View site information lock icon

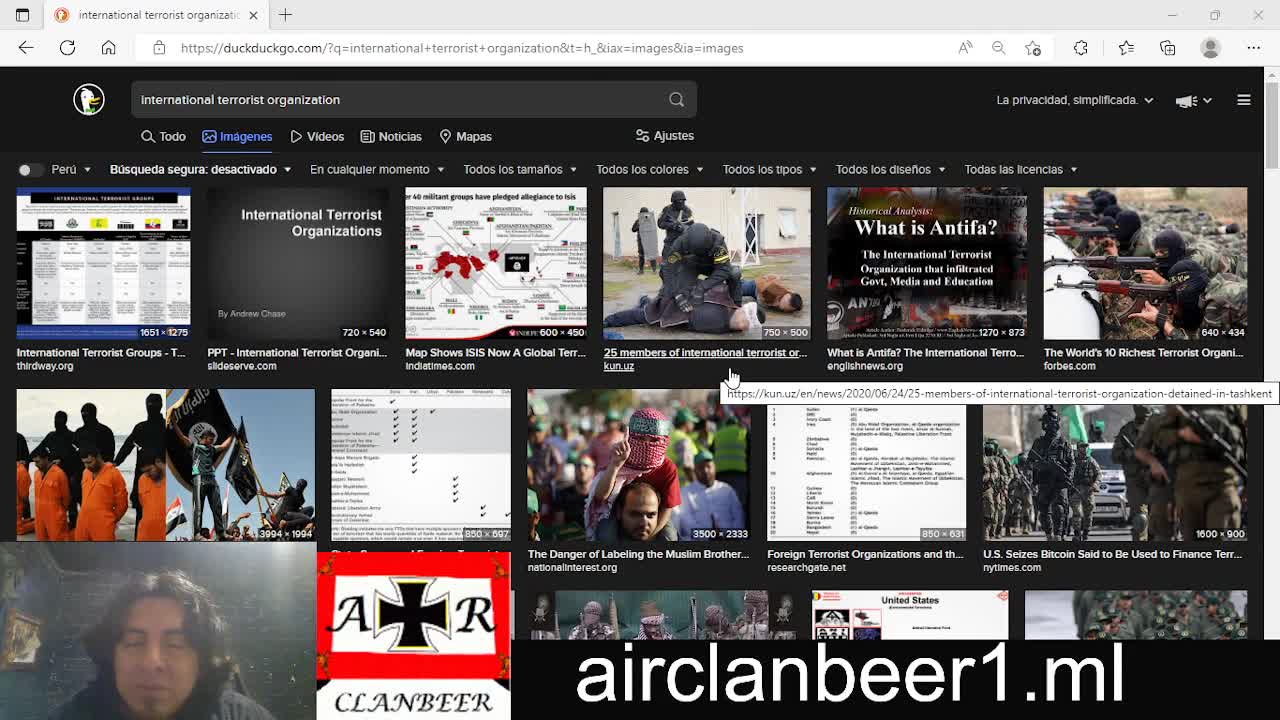click(159, 48)
